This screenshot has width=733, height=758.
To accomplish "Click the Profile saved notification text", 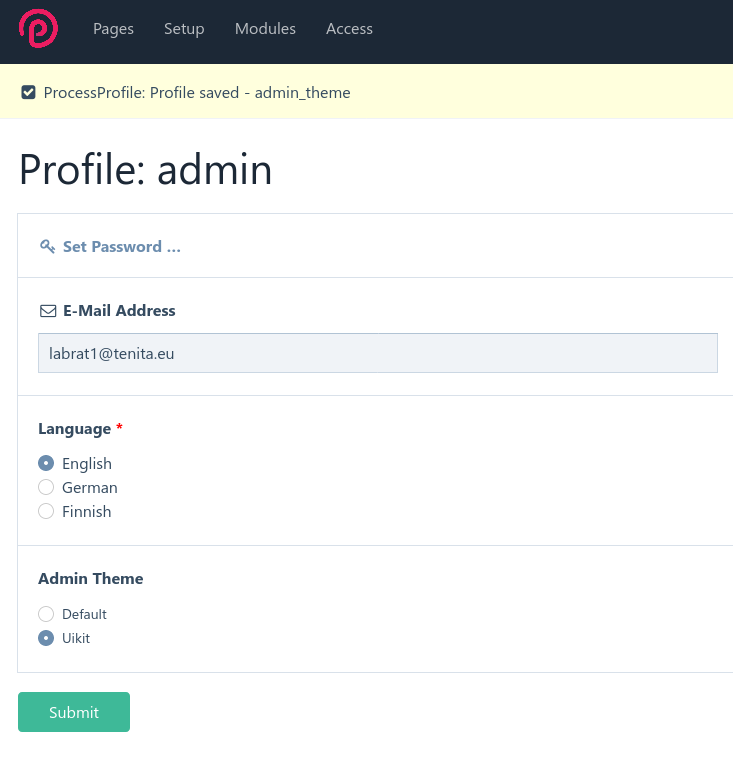I will click(x=197, y=92).
